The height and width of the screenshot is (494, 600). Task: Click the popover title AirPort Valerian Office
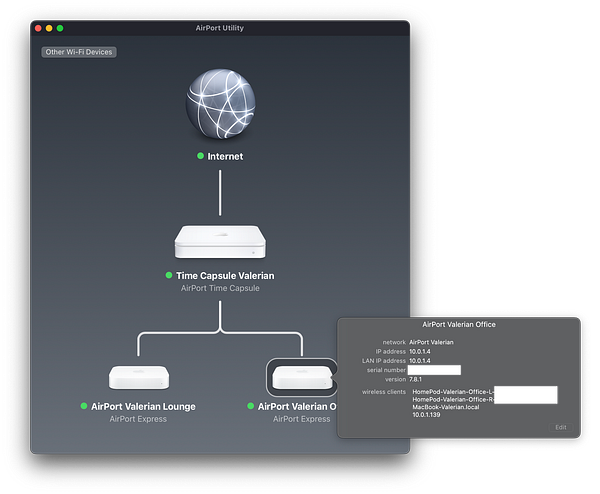[459, 324]
